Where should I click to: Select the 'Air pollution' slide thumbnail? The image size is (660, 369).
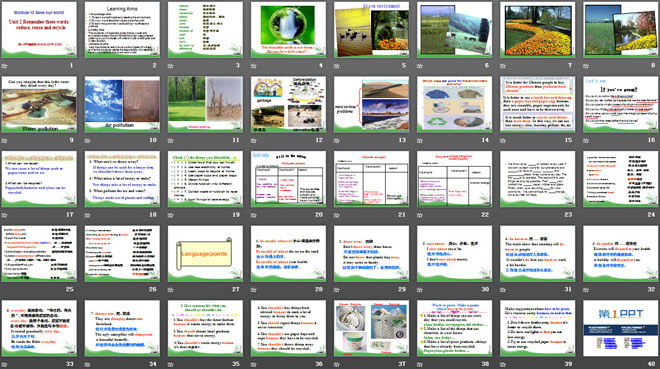click(122, 104)
